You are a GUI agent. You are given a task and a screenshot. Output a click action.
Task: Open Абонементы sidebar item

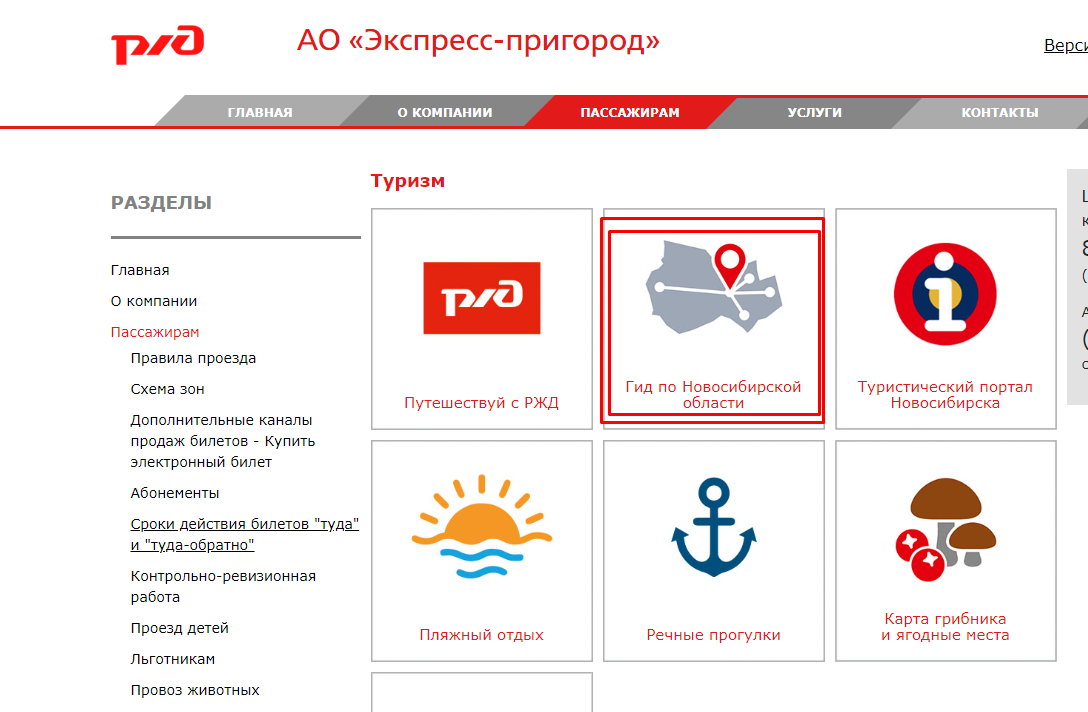click(x=175, y=493)
